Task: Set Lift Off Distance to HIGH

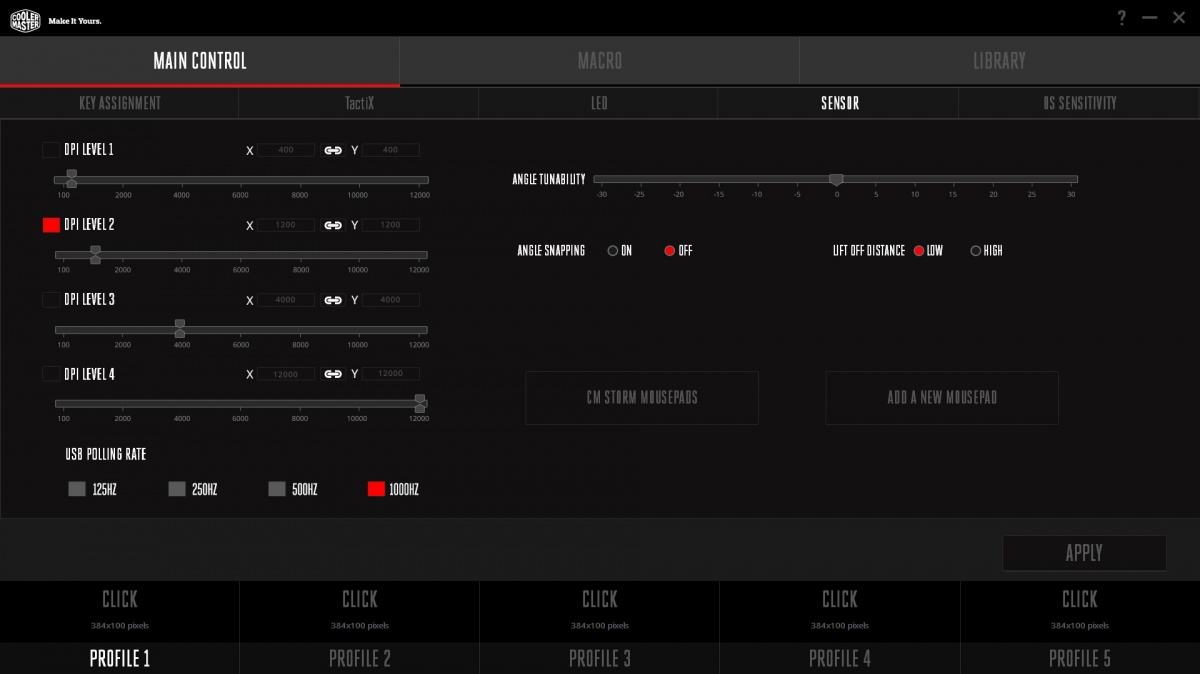Action: point(976,251)
